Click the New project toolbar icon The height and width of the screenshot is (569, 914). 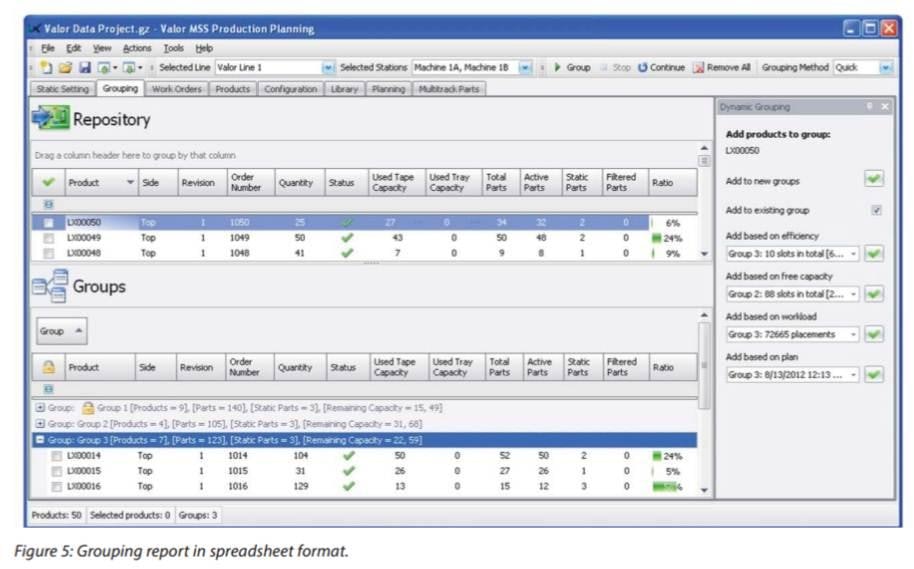click(x=46, y=68)
